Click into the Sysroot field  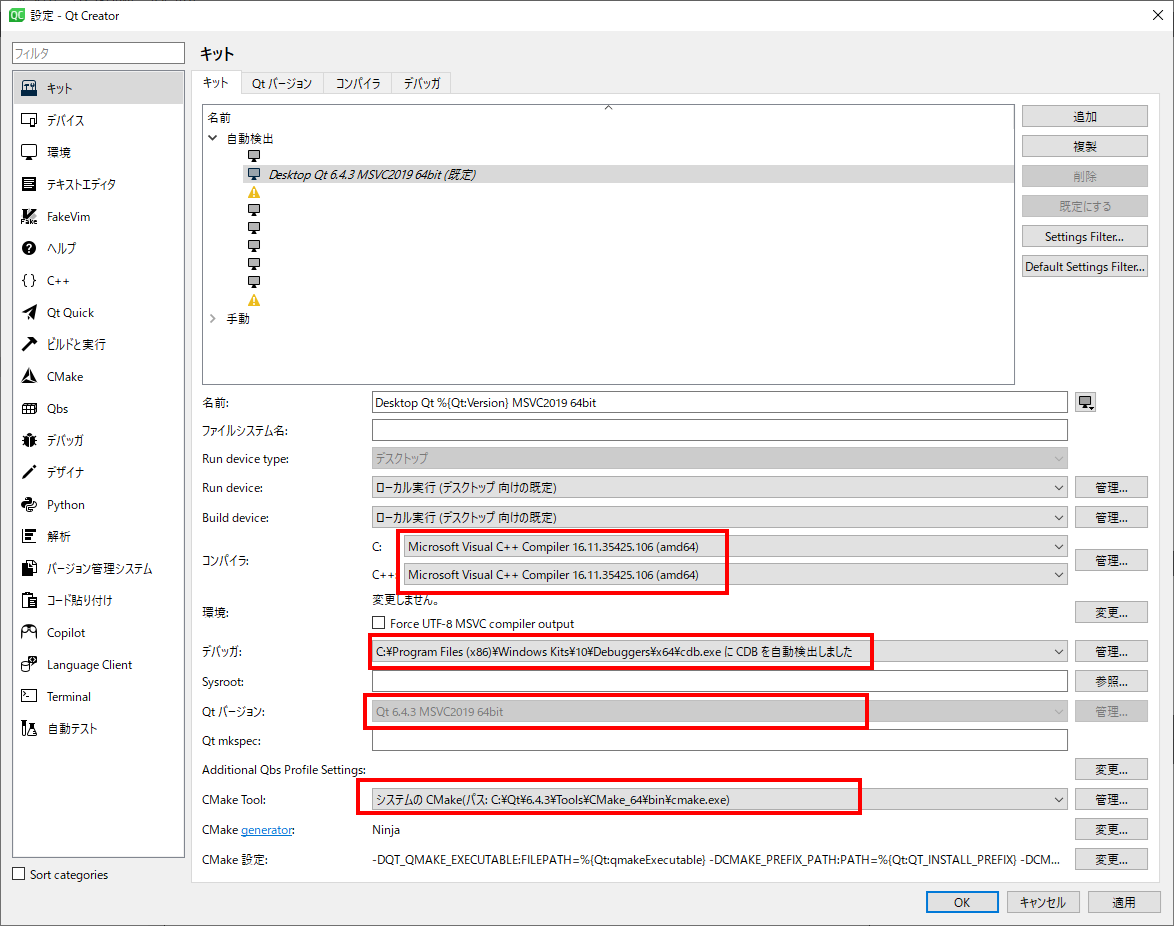tap(720, 681)
